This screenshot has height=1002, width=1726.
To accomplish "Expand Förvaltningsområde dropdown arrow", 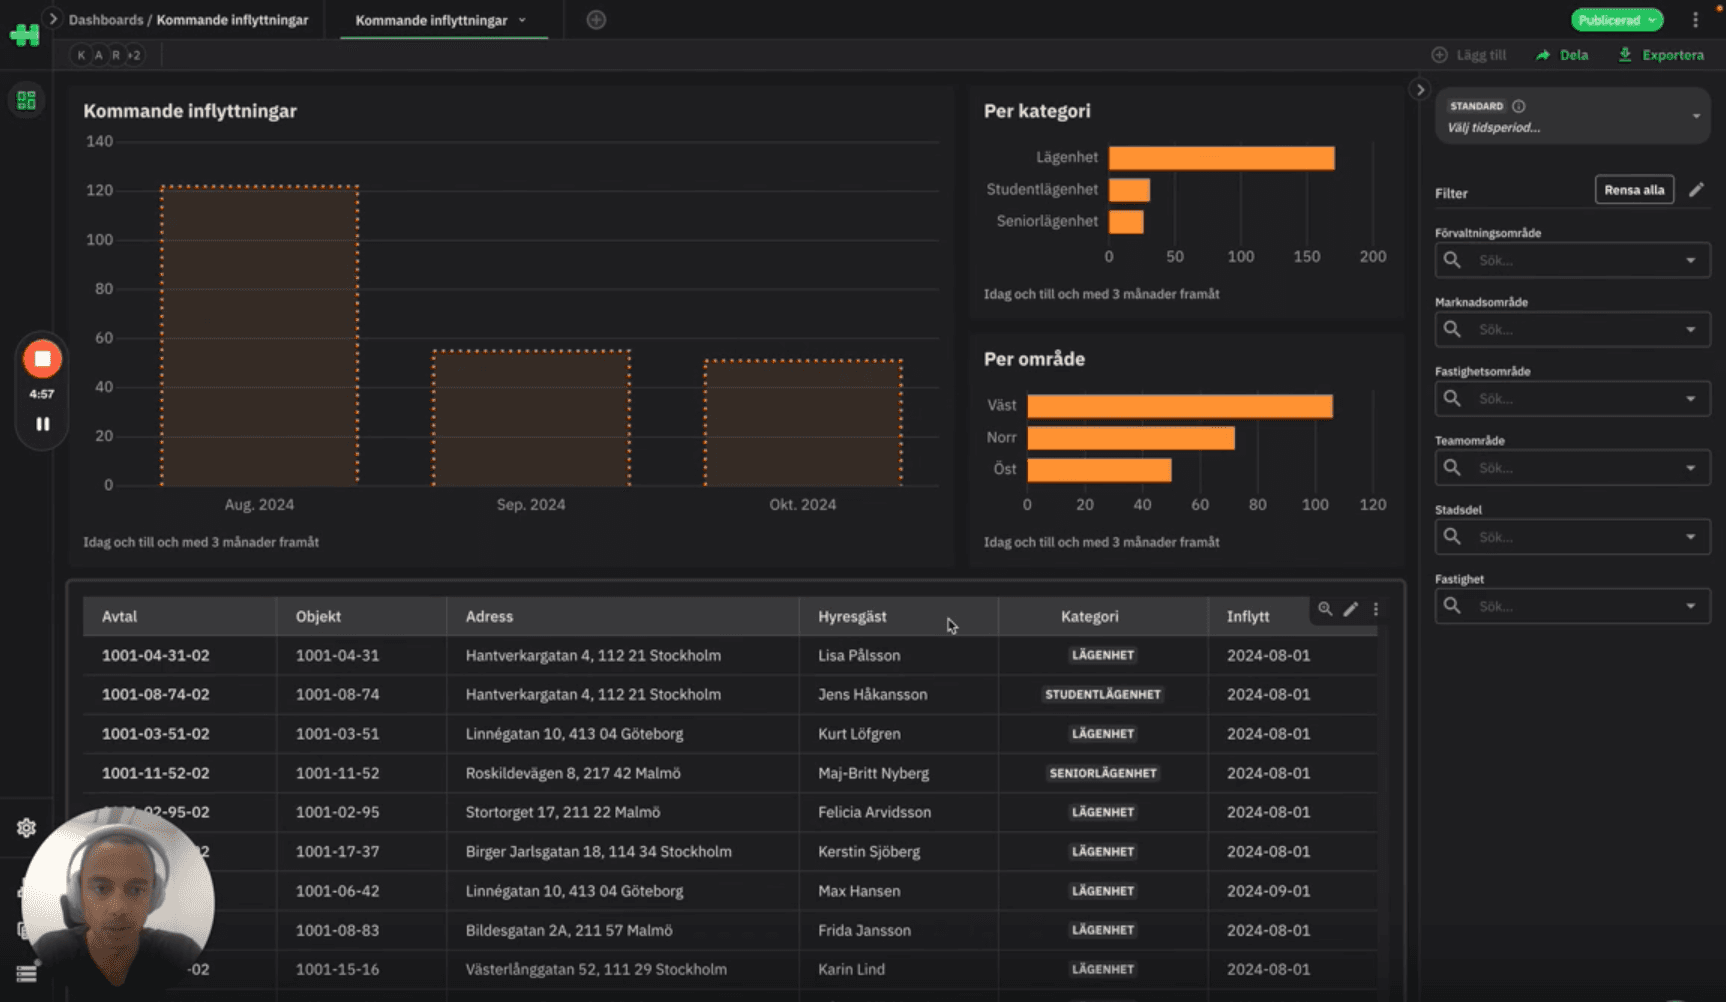I will point(1691,260).
